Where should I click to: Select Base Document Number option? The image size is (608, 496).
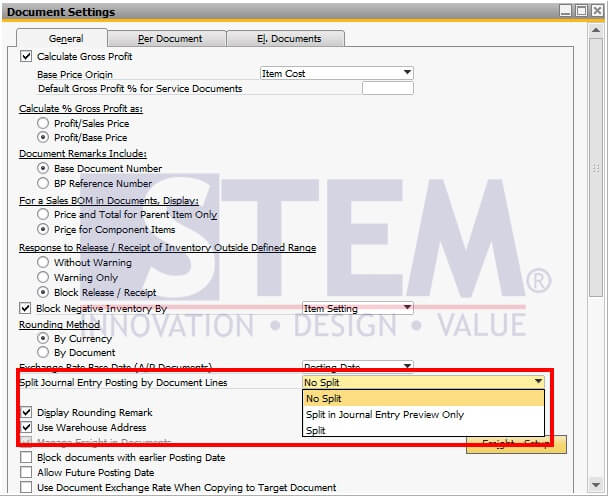[43, 168]
